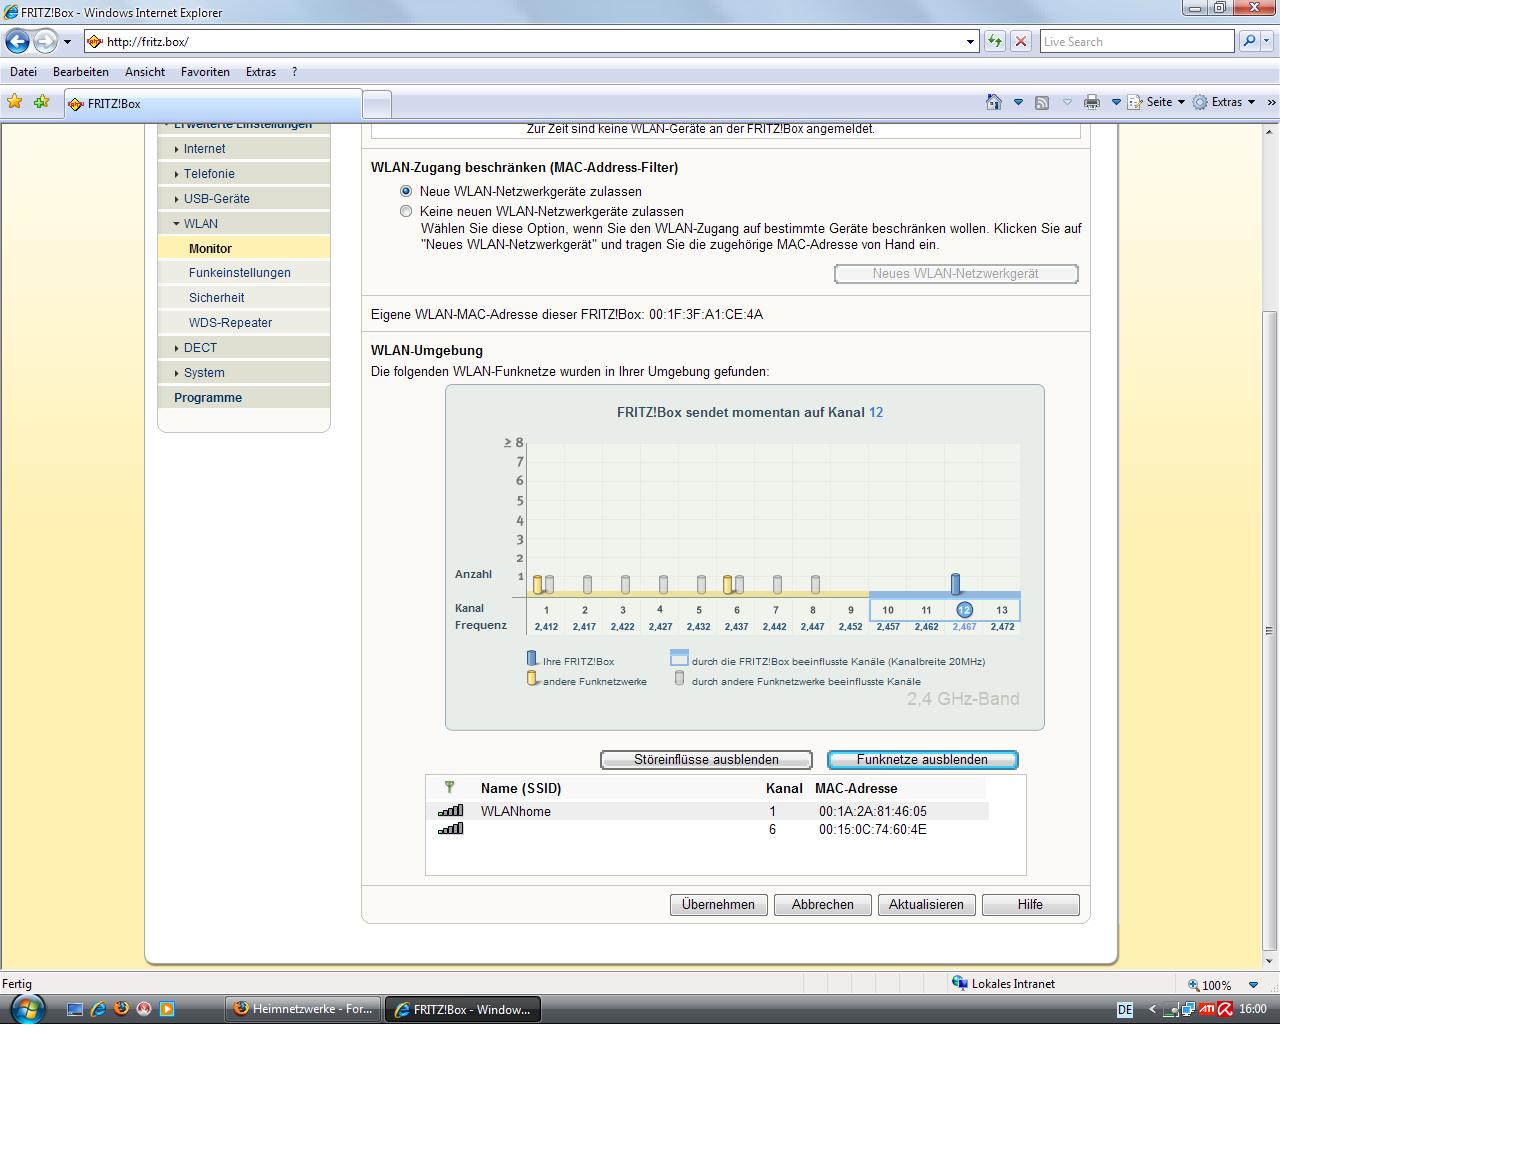Launch Internet Explorer from quick launch
Viewport: 1536px width, 1152px height.
pyautogui.click(x=98, y=1009)
